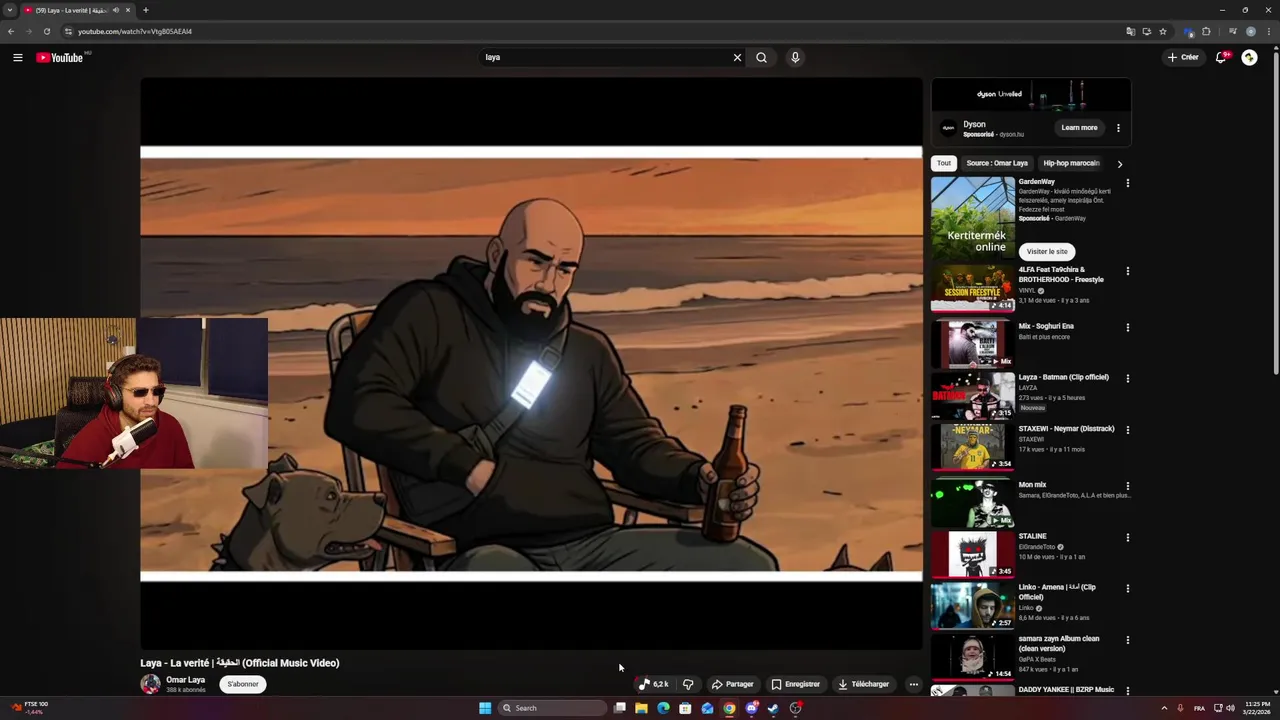The width and height of the screenshot is (1280, 720).
Task: Open more actions menu below the video
Action: 913,684
